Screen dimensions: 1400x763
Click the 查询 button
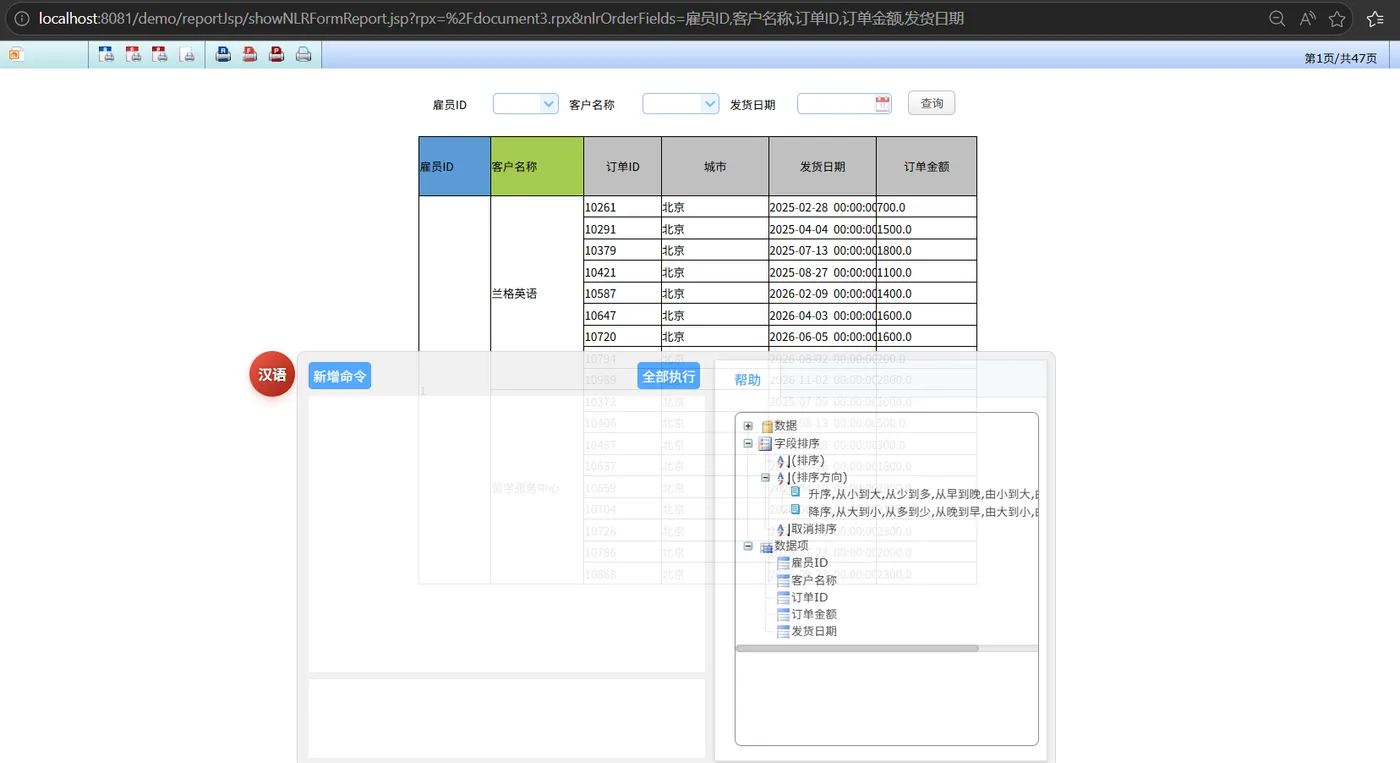(x=931, y=103)
